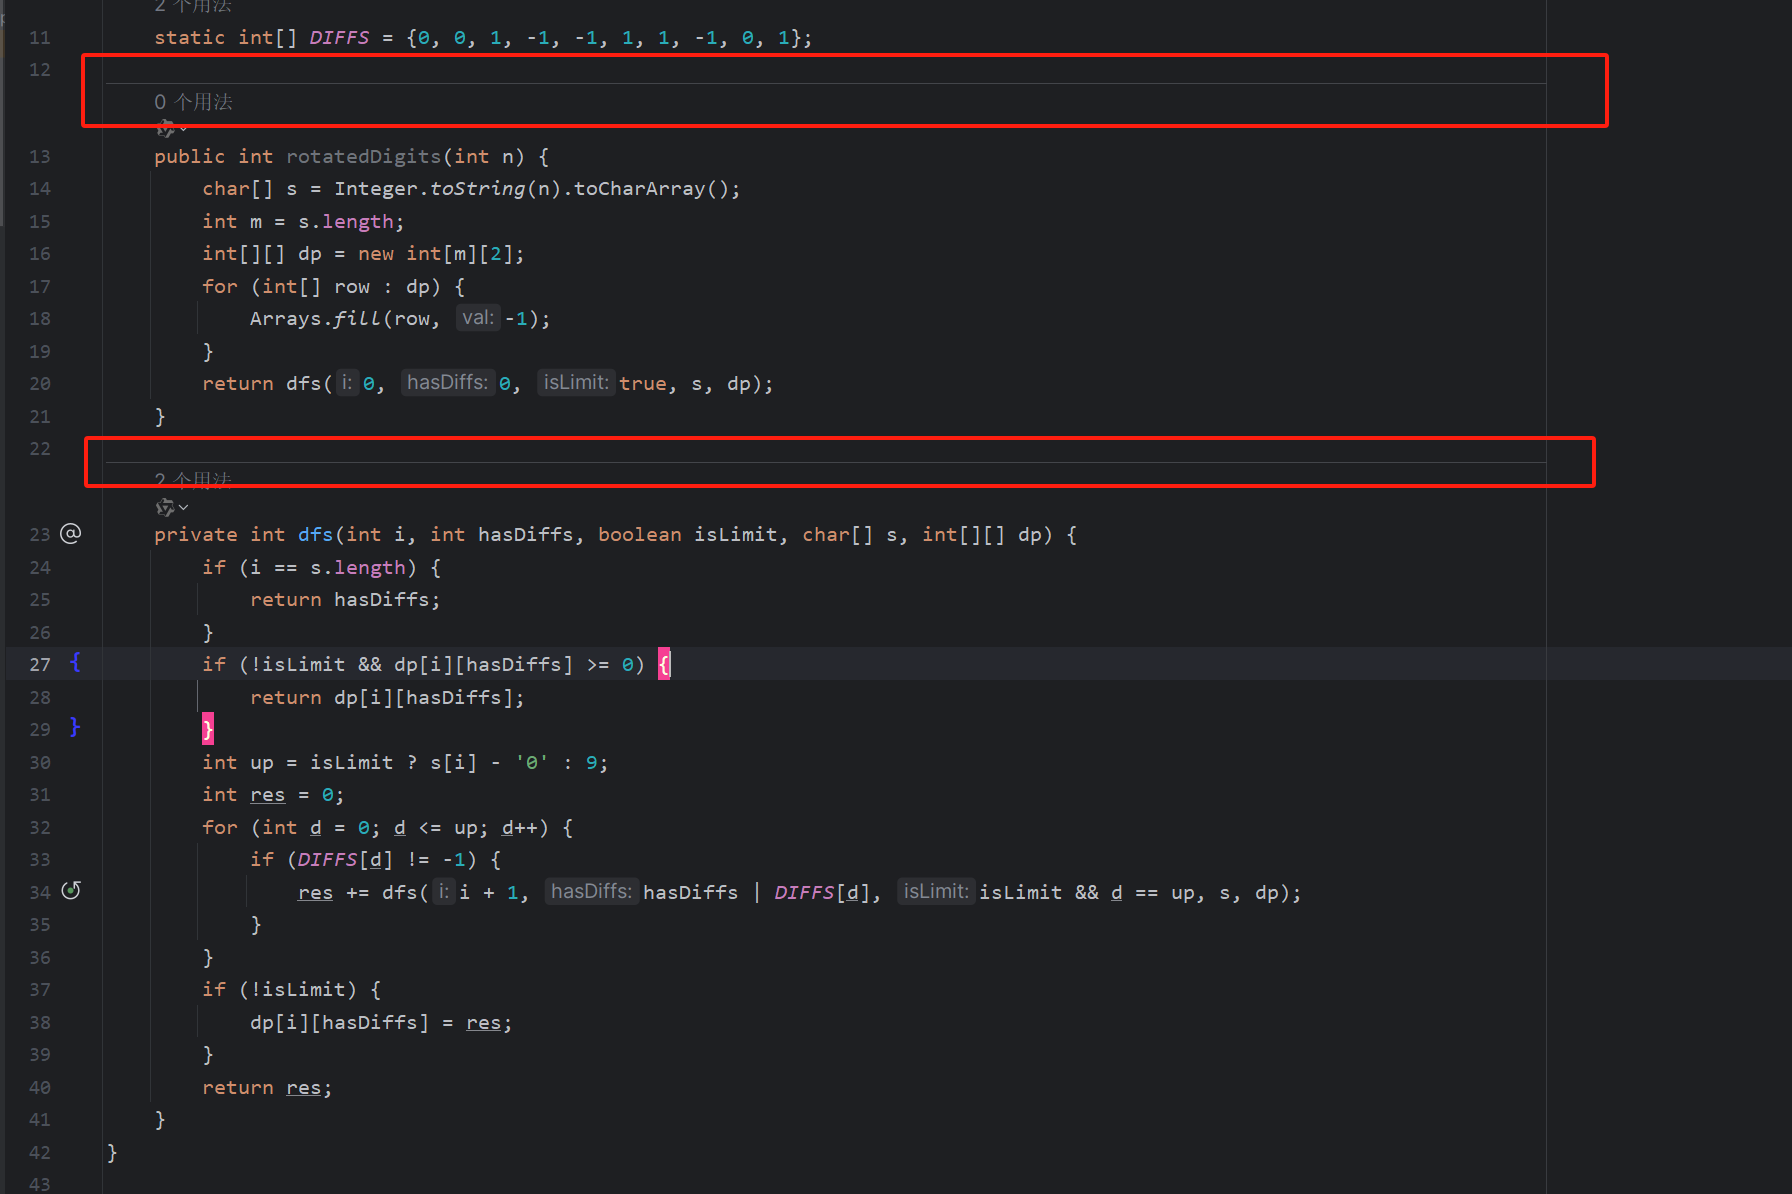Click the highlighted closing brace on line 29

[x=208, y=729]
